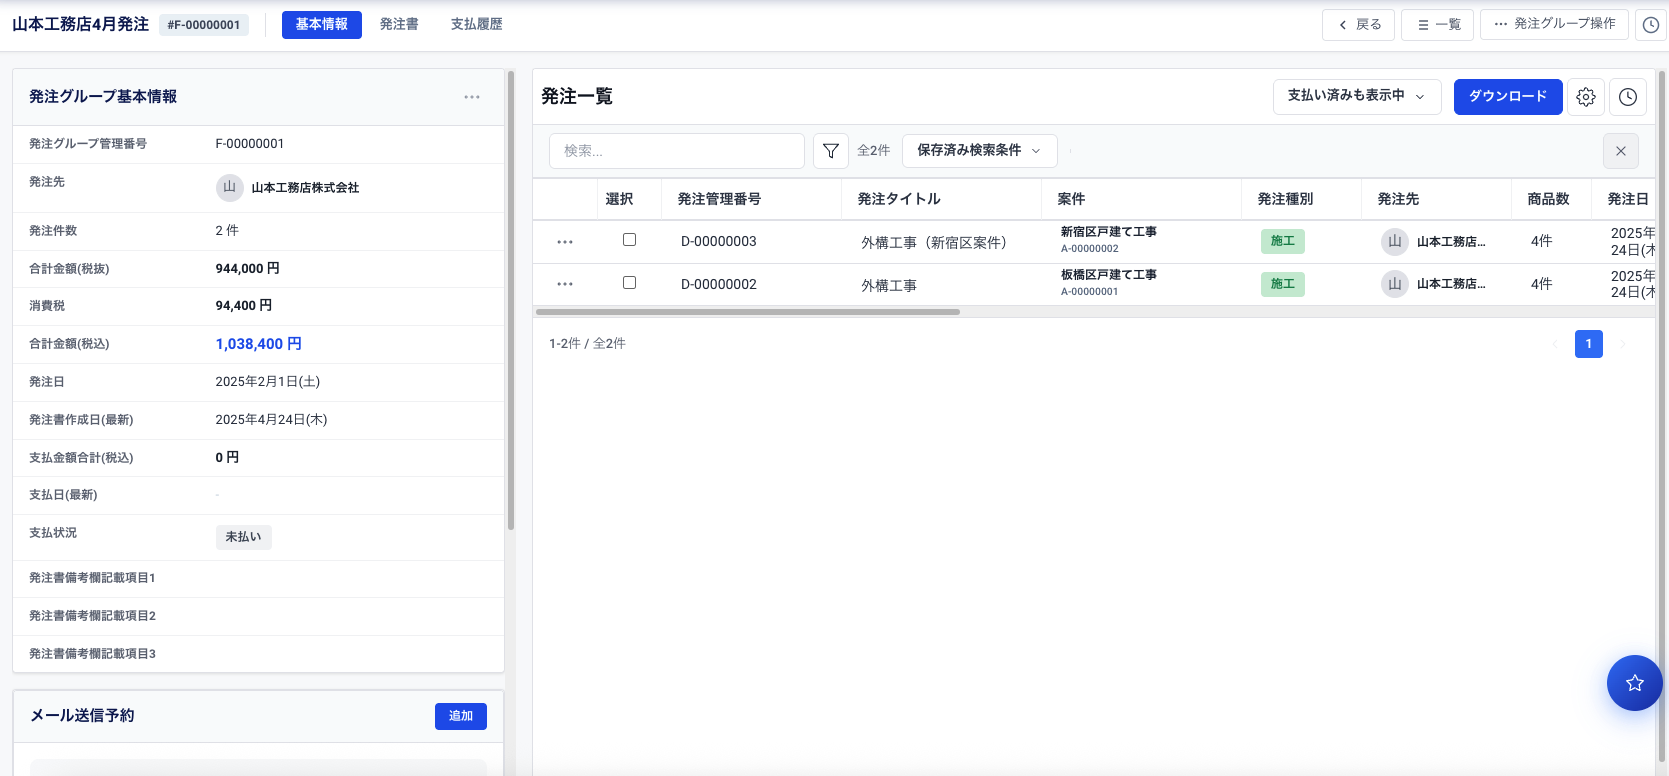Click the F-00000001 management number value
Image resolution: width=1669 pixels, height=776 pixels.
[250, 144]
